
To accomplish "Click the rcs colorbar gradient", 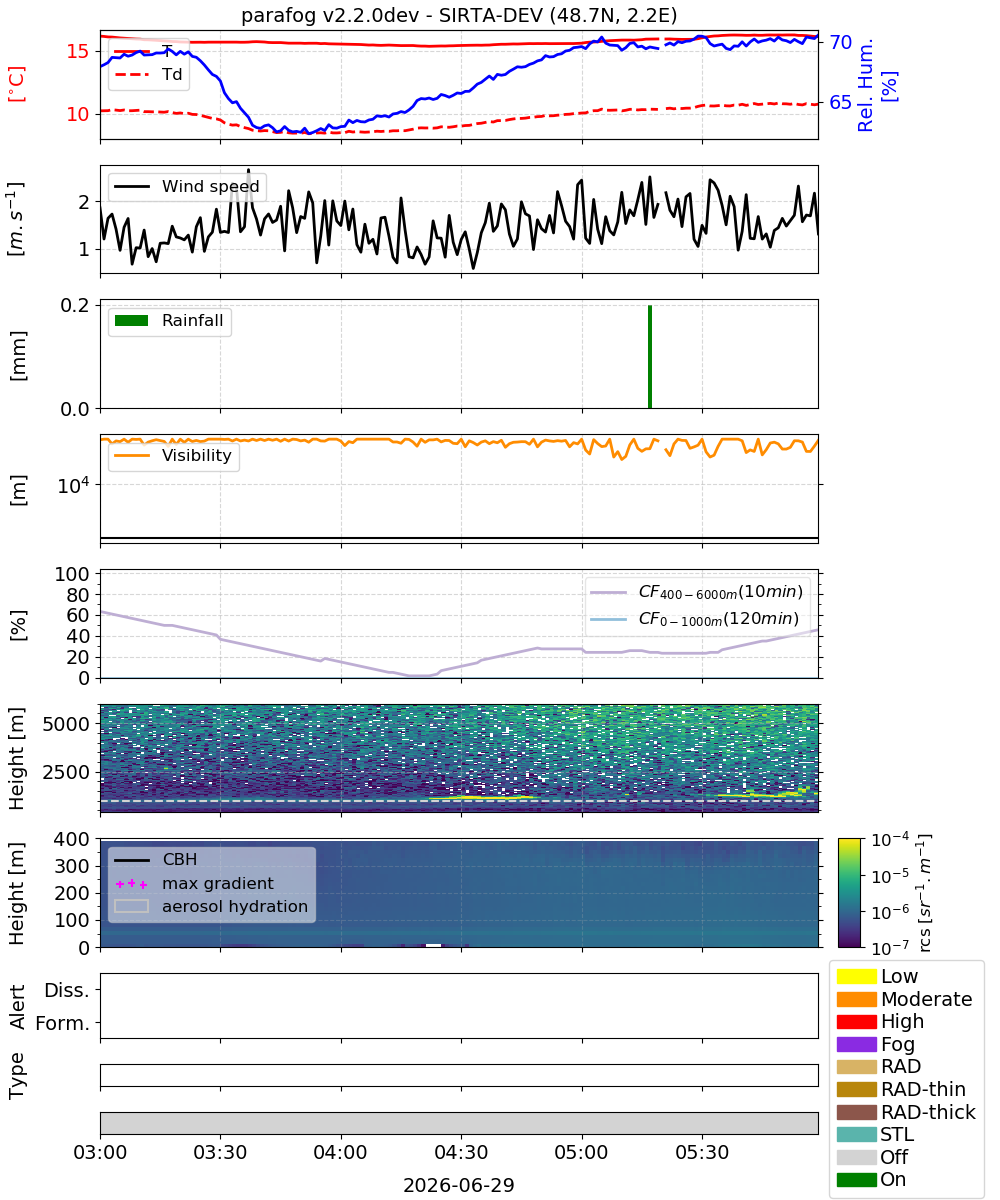I will [x=849, y=892].
